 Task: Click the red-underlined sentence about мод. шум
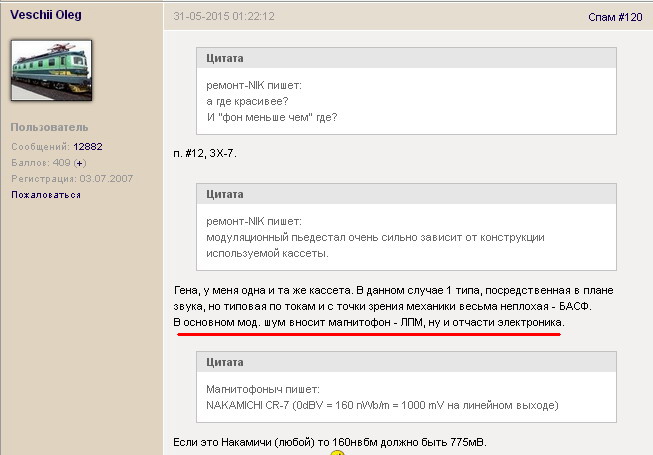[370, 325]
